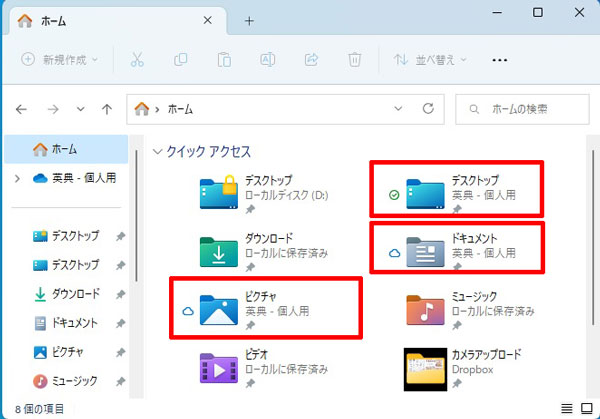The width and height of the screenshot is (600, 419).
Task: Click the rename icon in toolbar
Action: coord(267,60)
